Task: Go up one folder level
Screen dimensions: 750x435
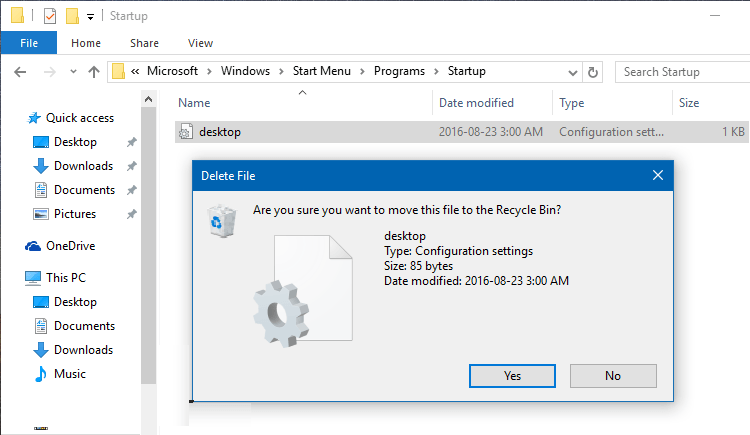Action: (94, 72)
